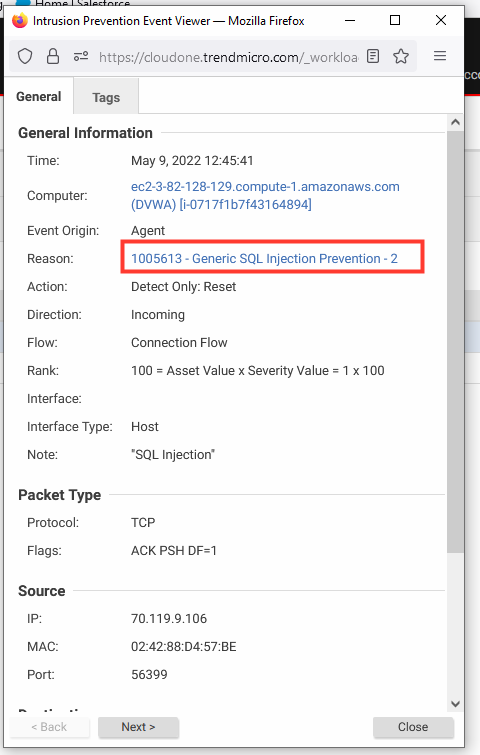Click the disabled Back button
Image resolution: width=480 pixels, height=755 pixels.
49,727
